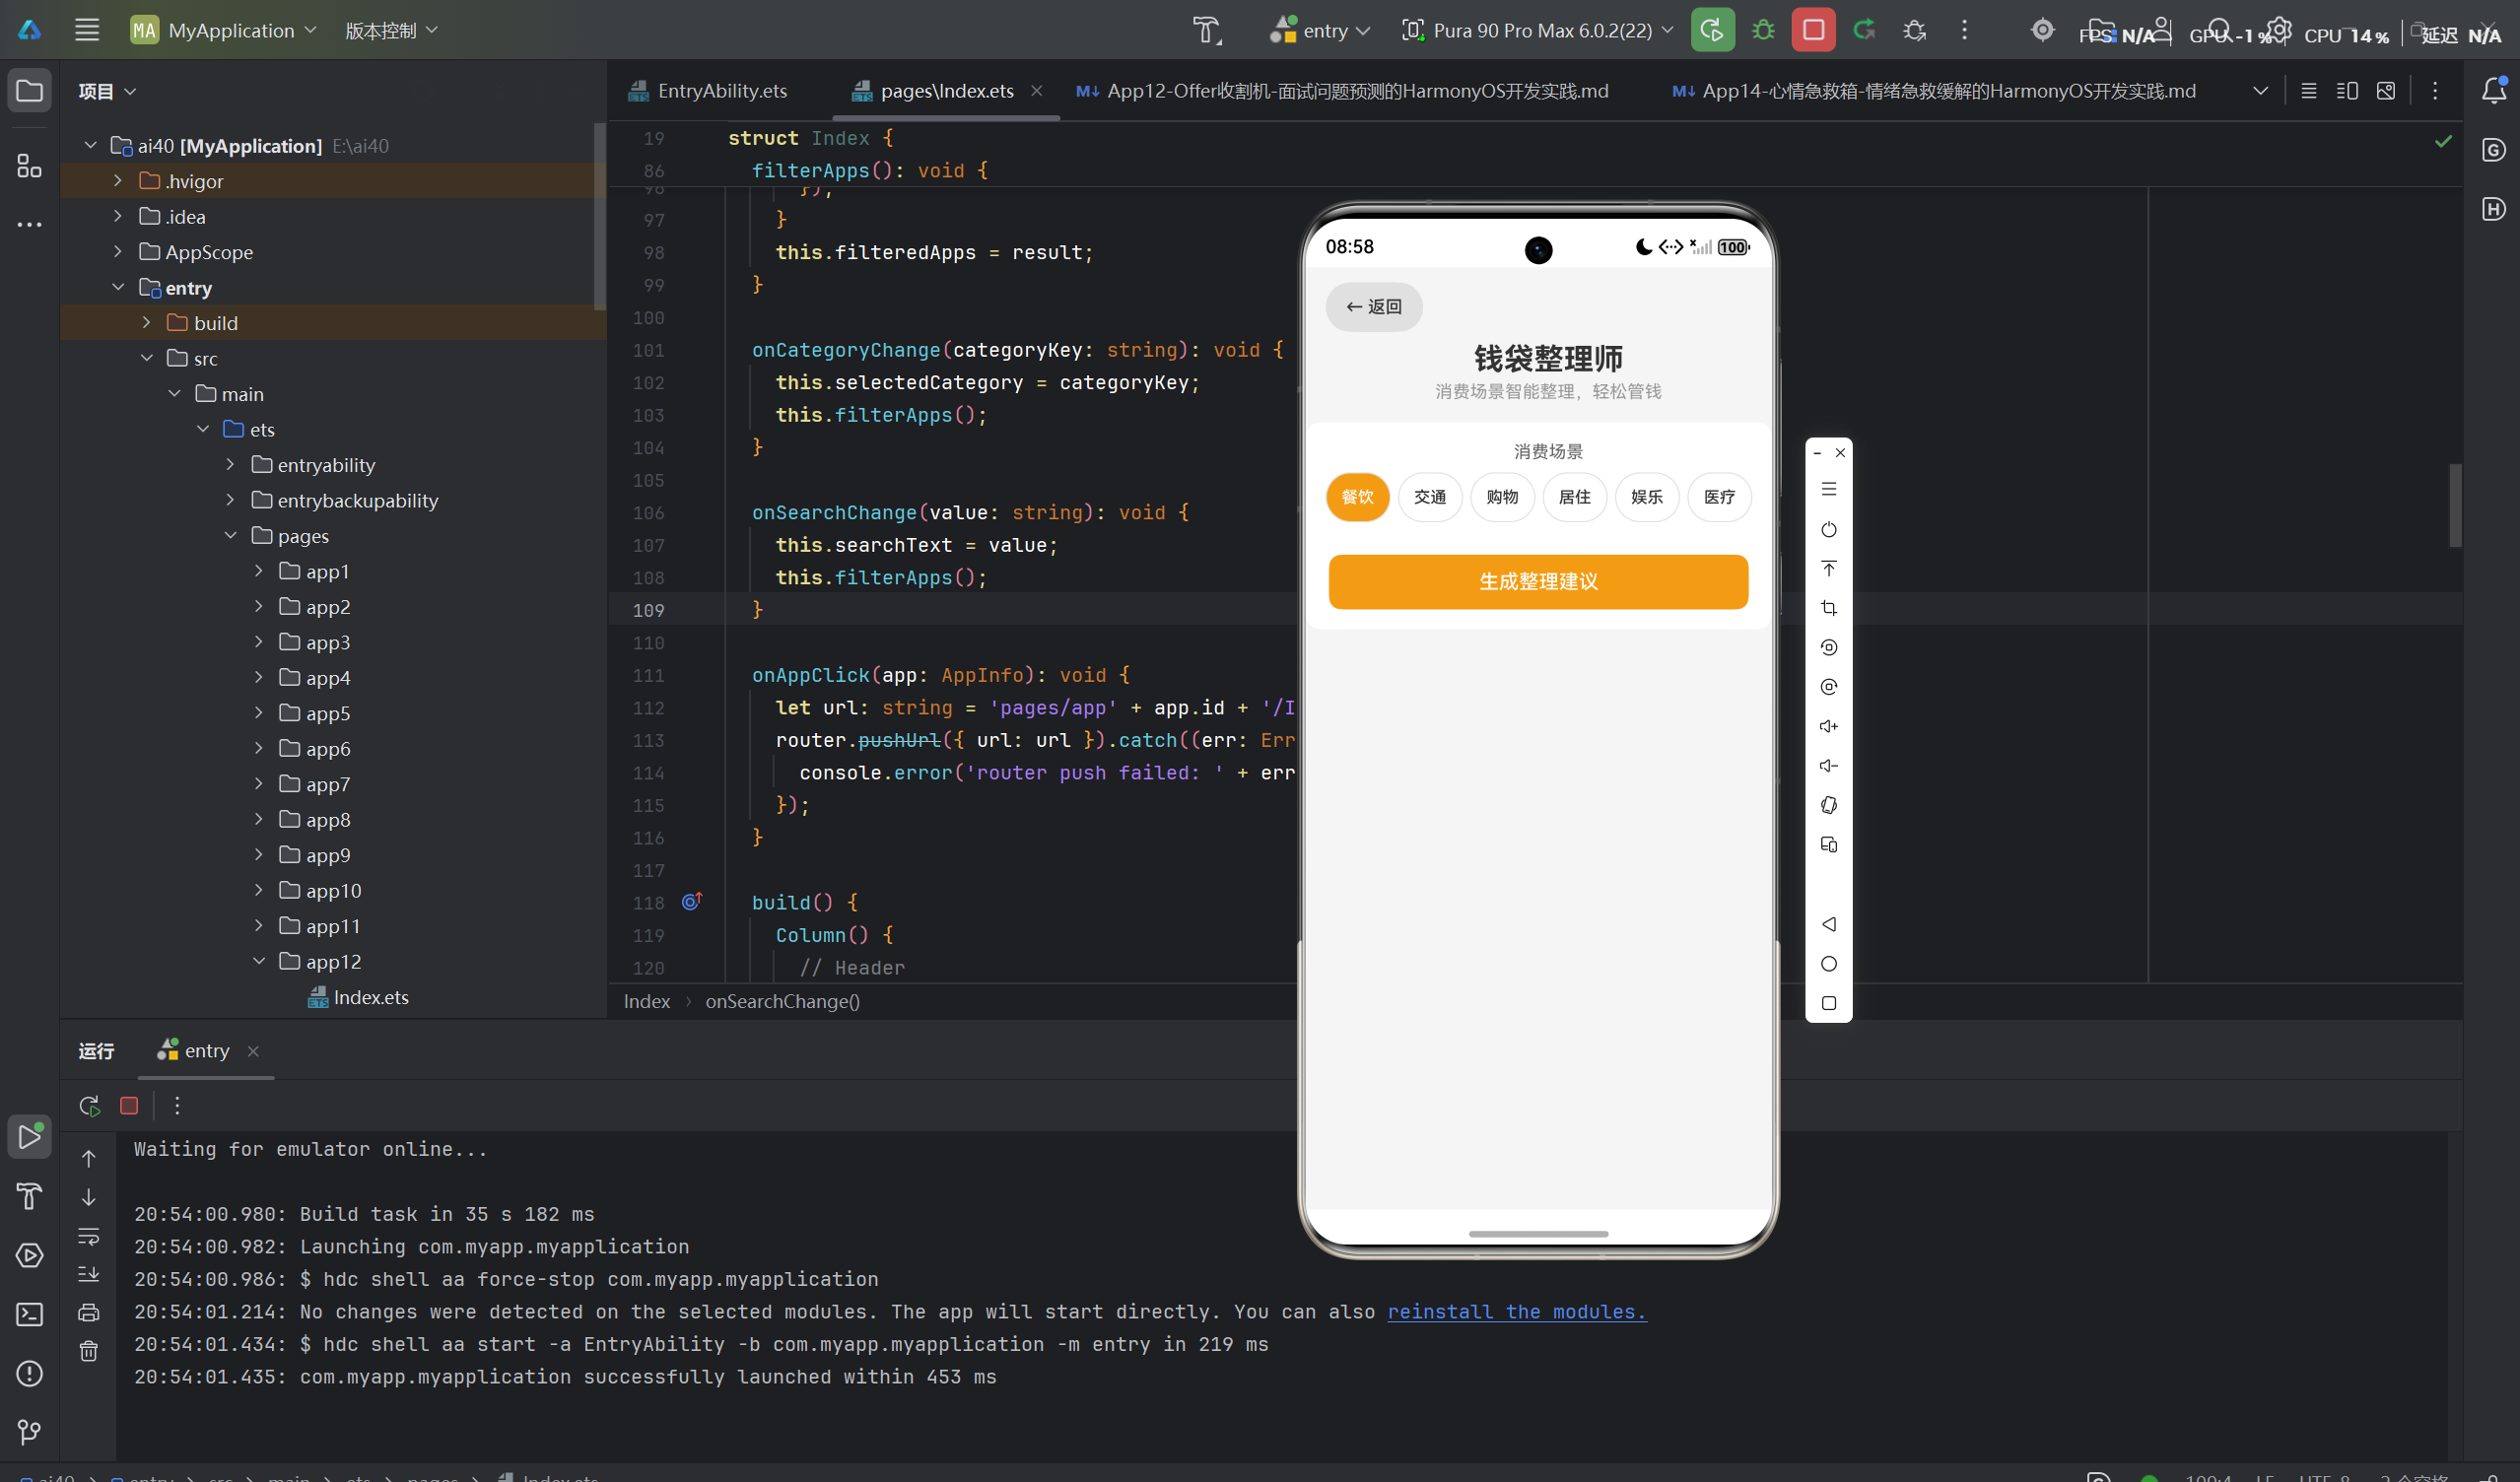Image resolution: width=2520 pixels, height=1482 pixels.
Task: Click the emulator power button
Action: coord(1829,529)
